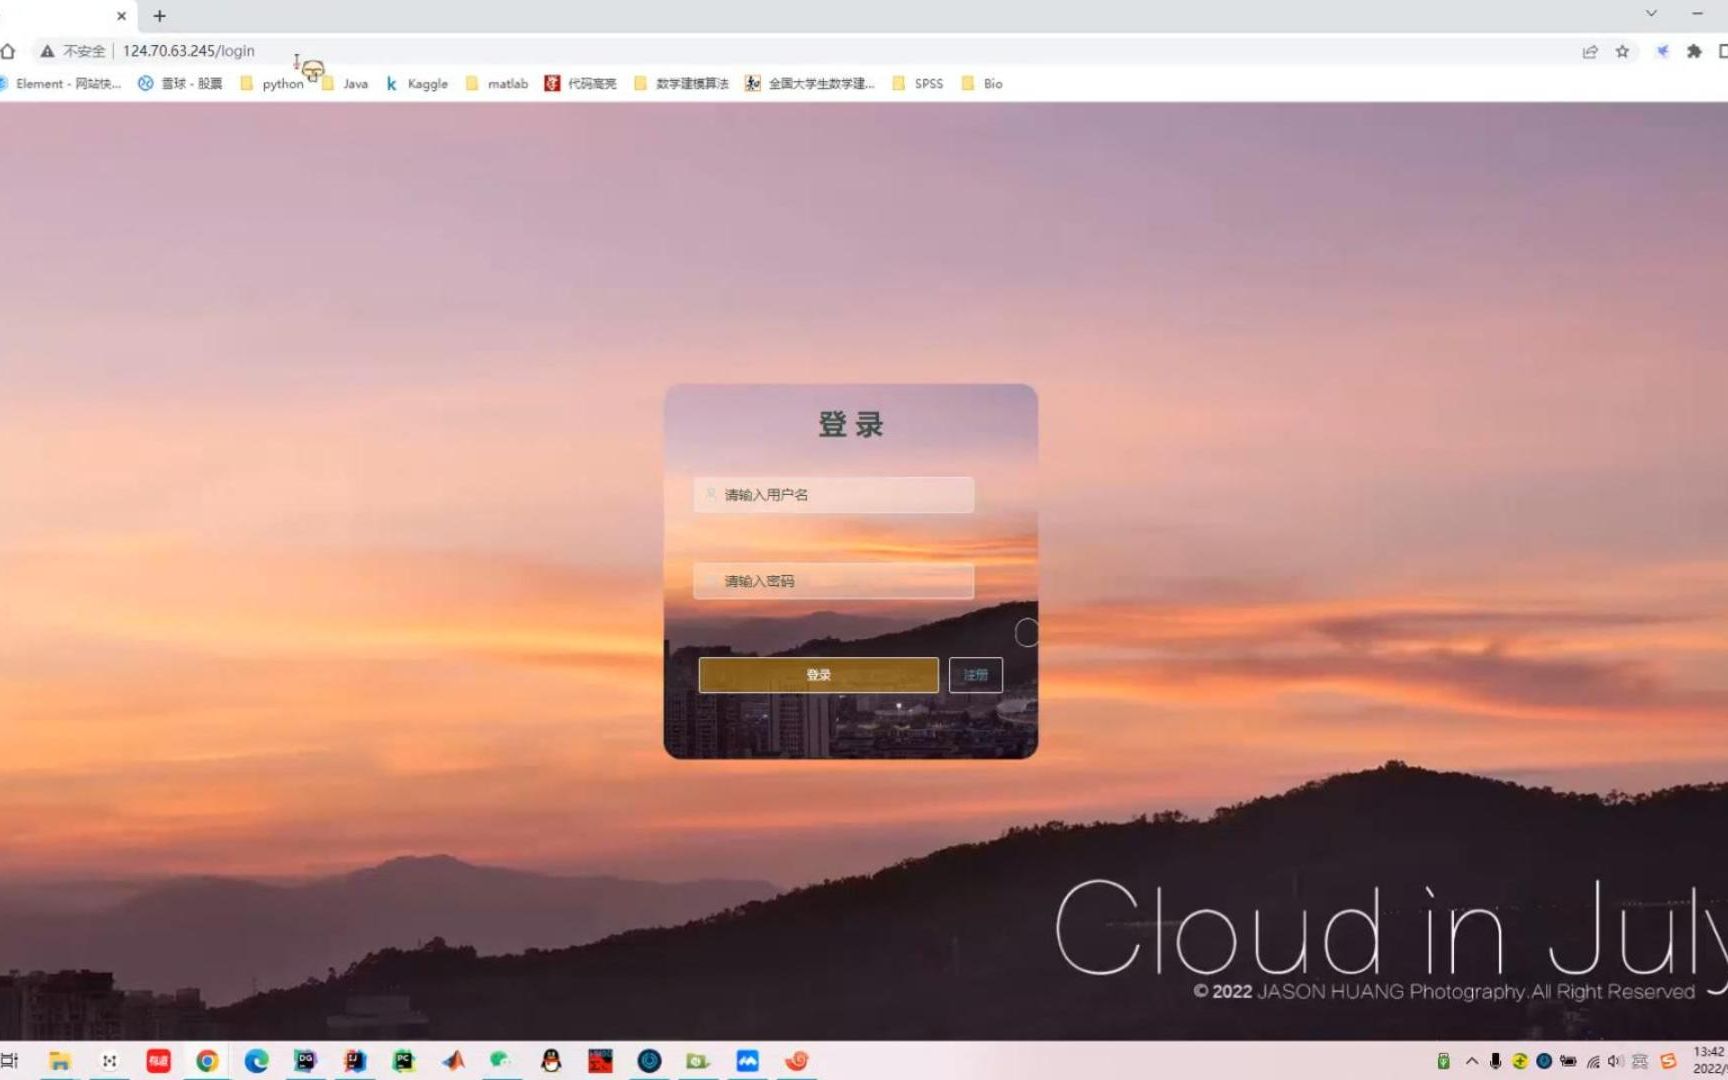Click the green USB eject tray icon
This screenshot has width=1728, height=1080.
click(1443, 1061)
